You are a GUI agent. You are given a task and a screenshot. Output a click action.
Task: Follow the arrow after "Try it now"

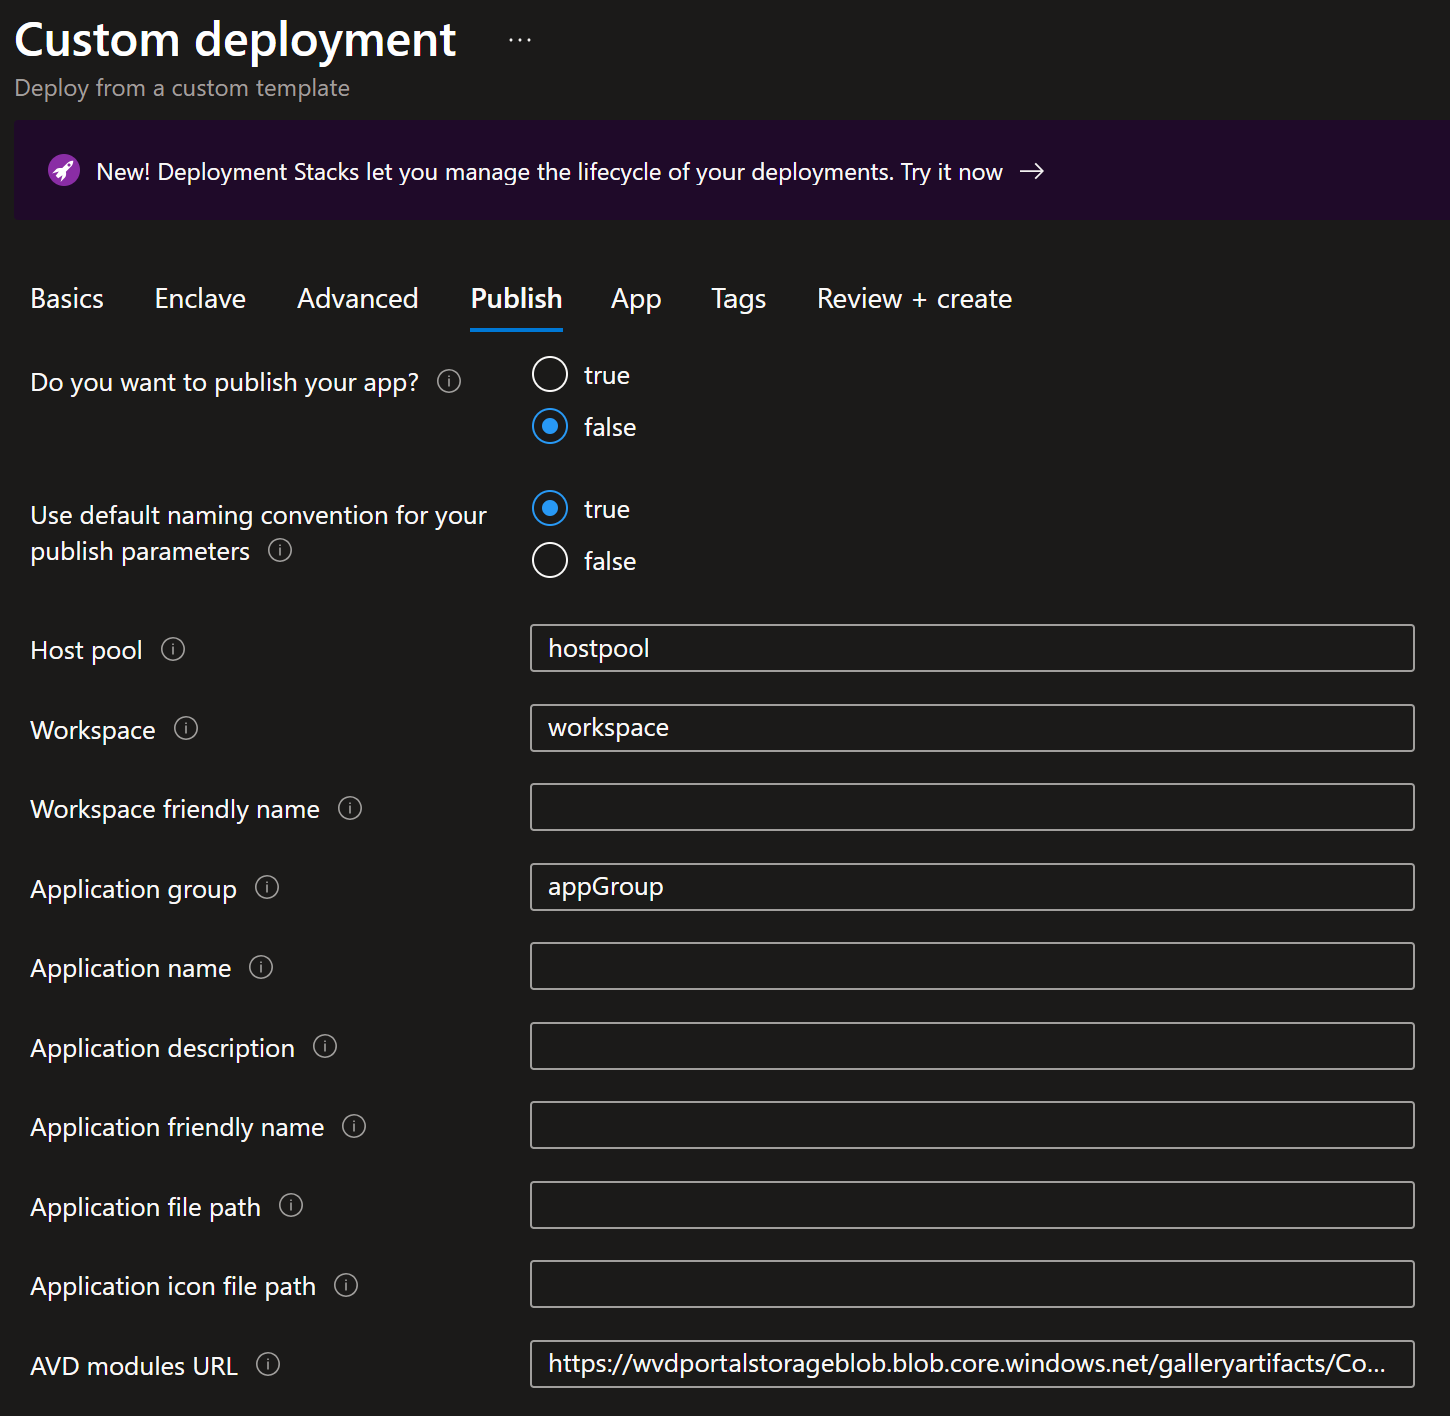(1032, 172)
